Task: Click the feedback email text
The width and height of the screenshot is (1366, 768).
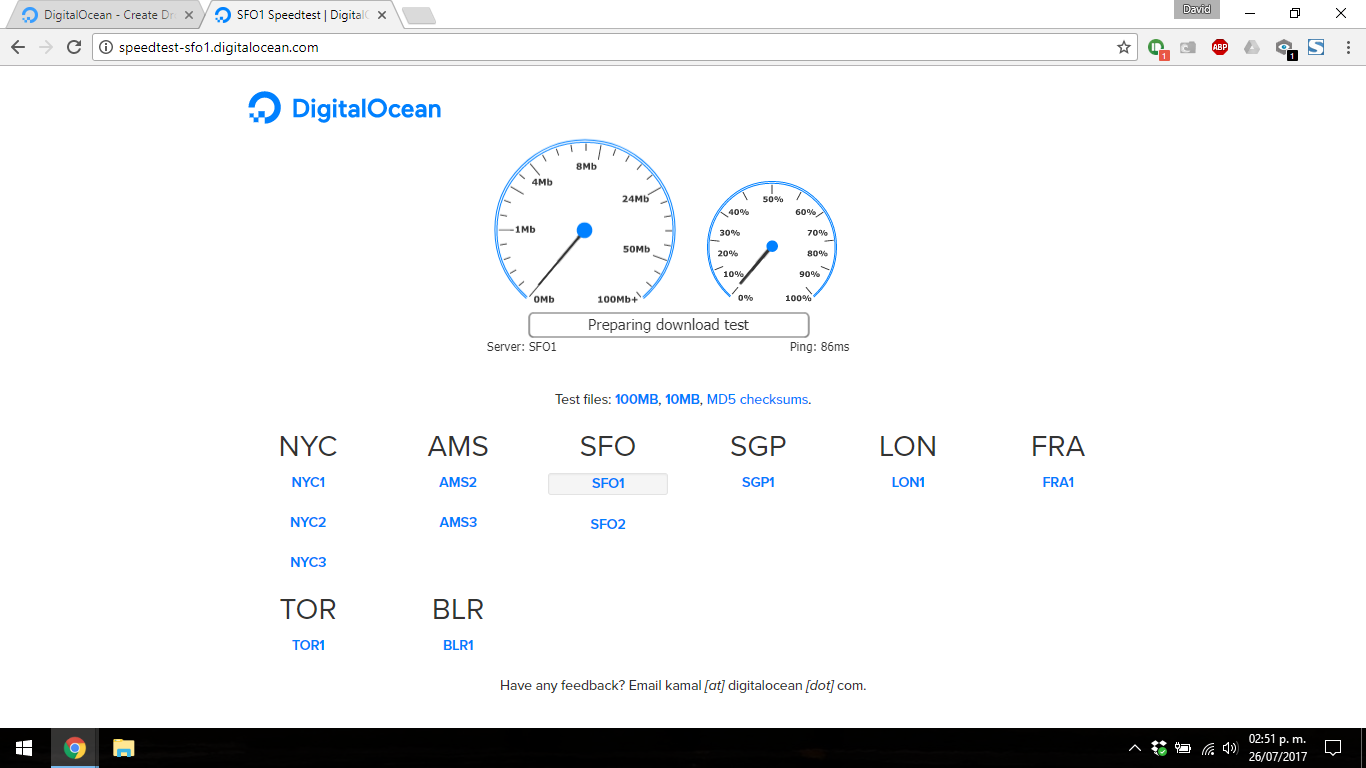Action: coord(683,686)
